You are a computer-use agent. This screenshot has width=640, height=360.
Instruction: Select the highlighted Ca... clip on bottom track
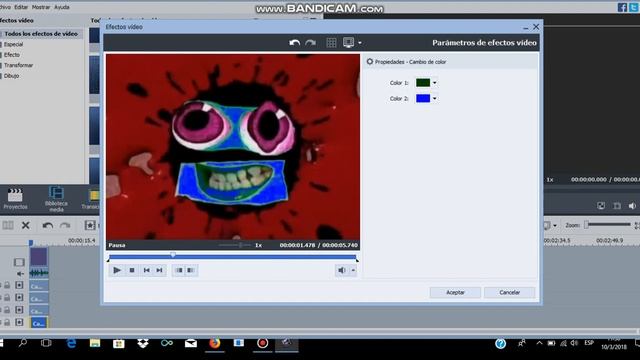[x=39, y=323]
